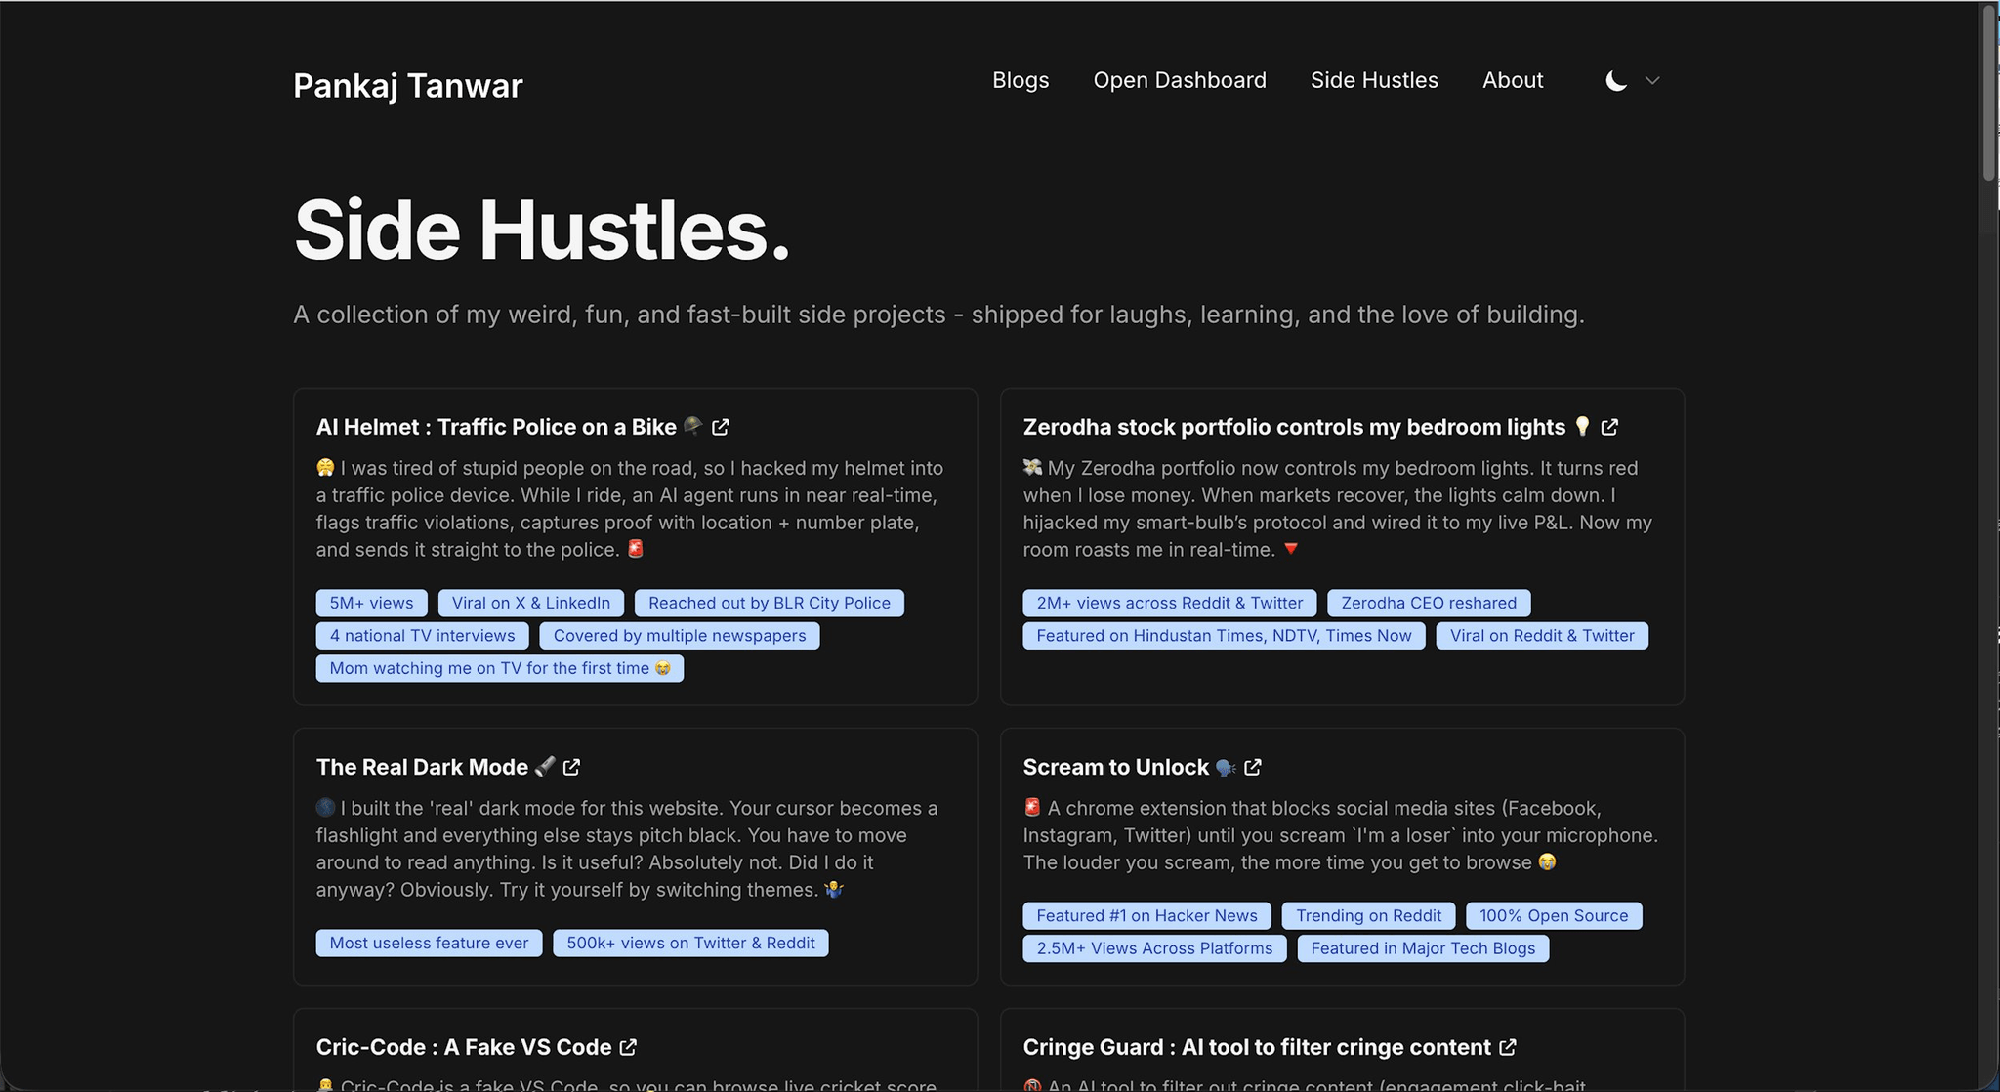The height and width of the screenshot is (1092, 2000).
Task: Expand the theme selector chevron
Action: coord(1652,81)
